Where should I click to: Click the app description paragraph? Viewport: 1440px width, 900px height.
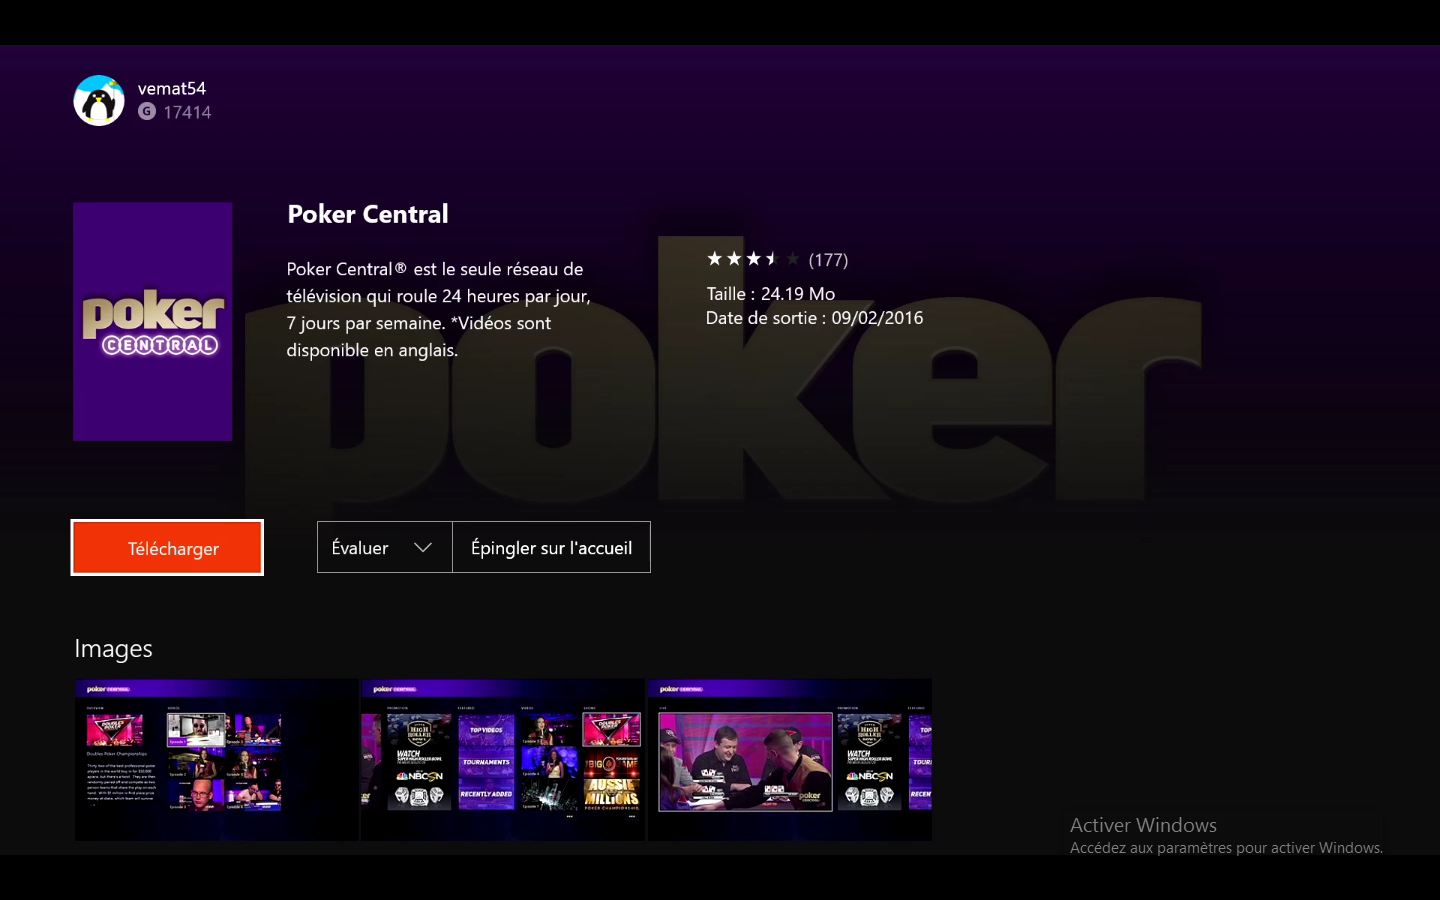[439, 309]
